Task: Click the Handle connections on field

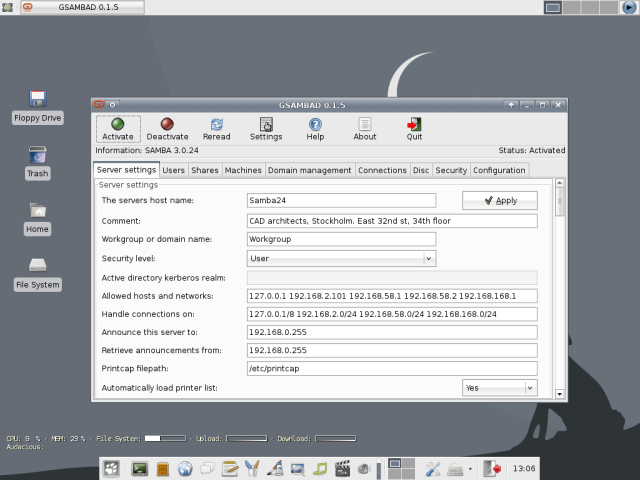Action: click(392, 314)
